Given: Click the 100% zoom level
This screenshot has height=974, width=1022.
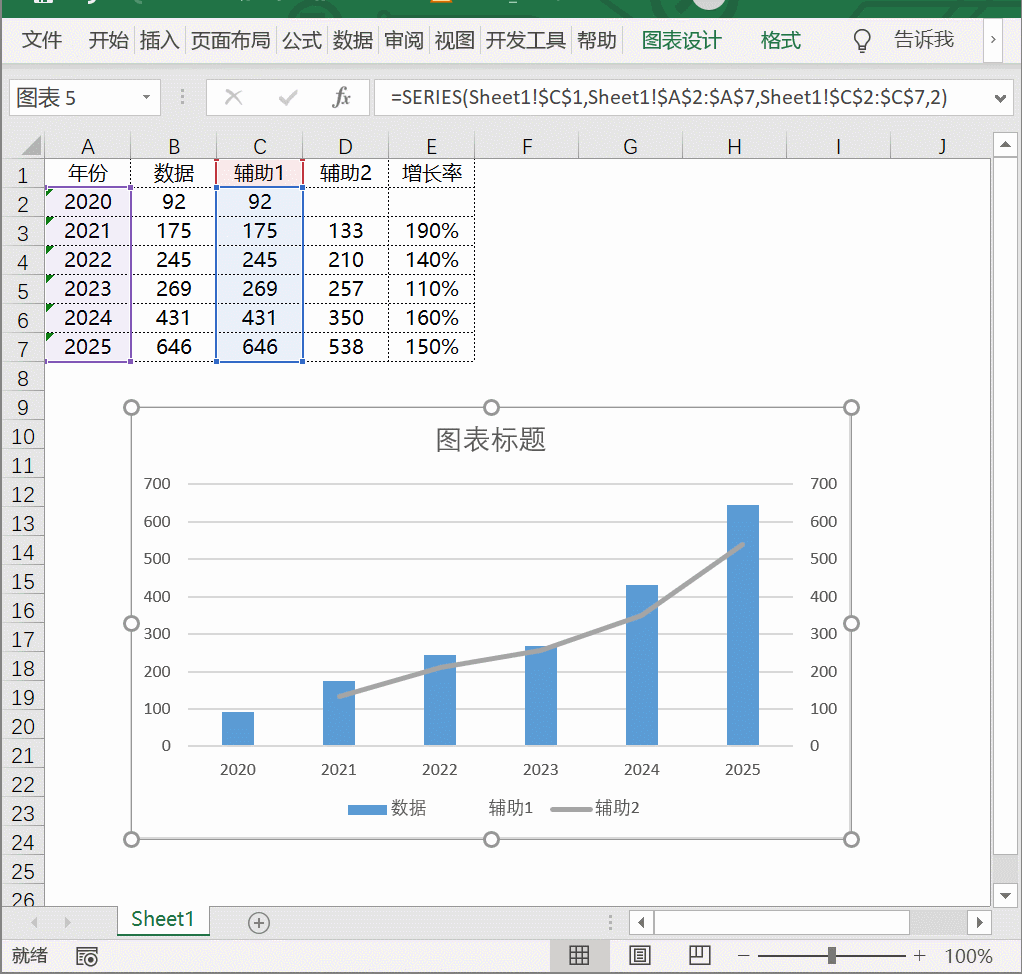Looking at the screenshot, I should click(968, 956).
